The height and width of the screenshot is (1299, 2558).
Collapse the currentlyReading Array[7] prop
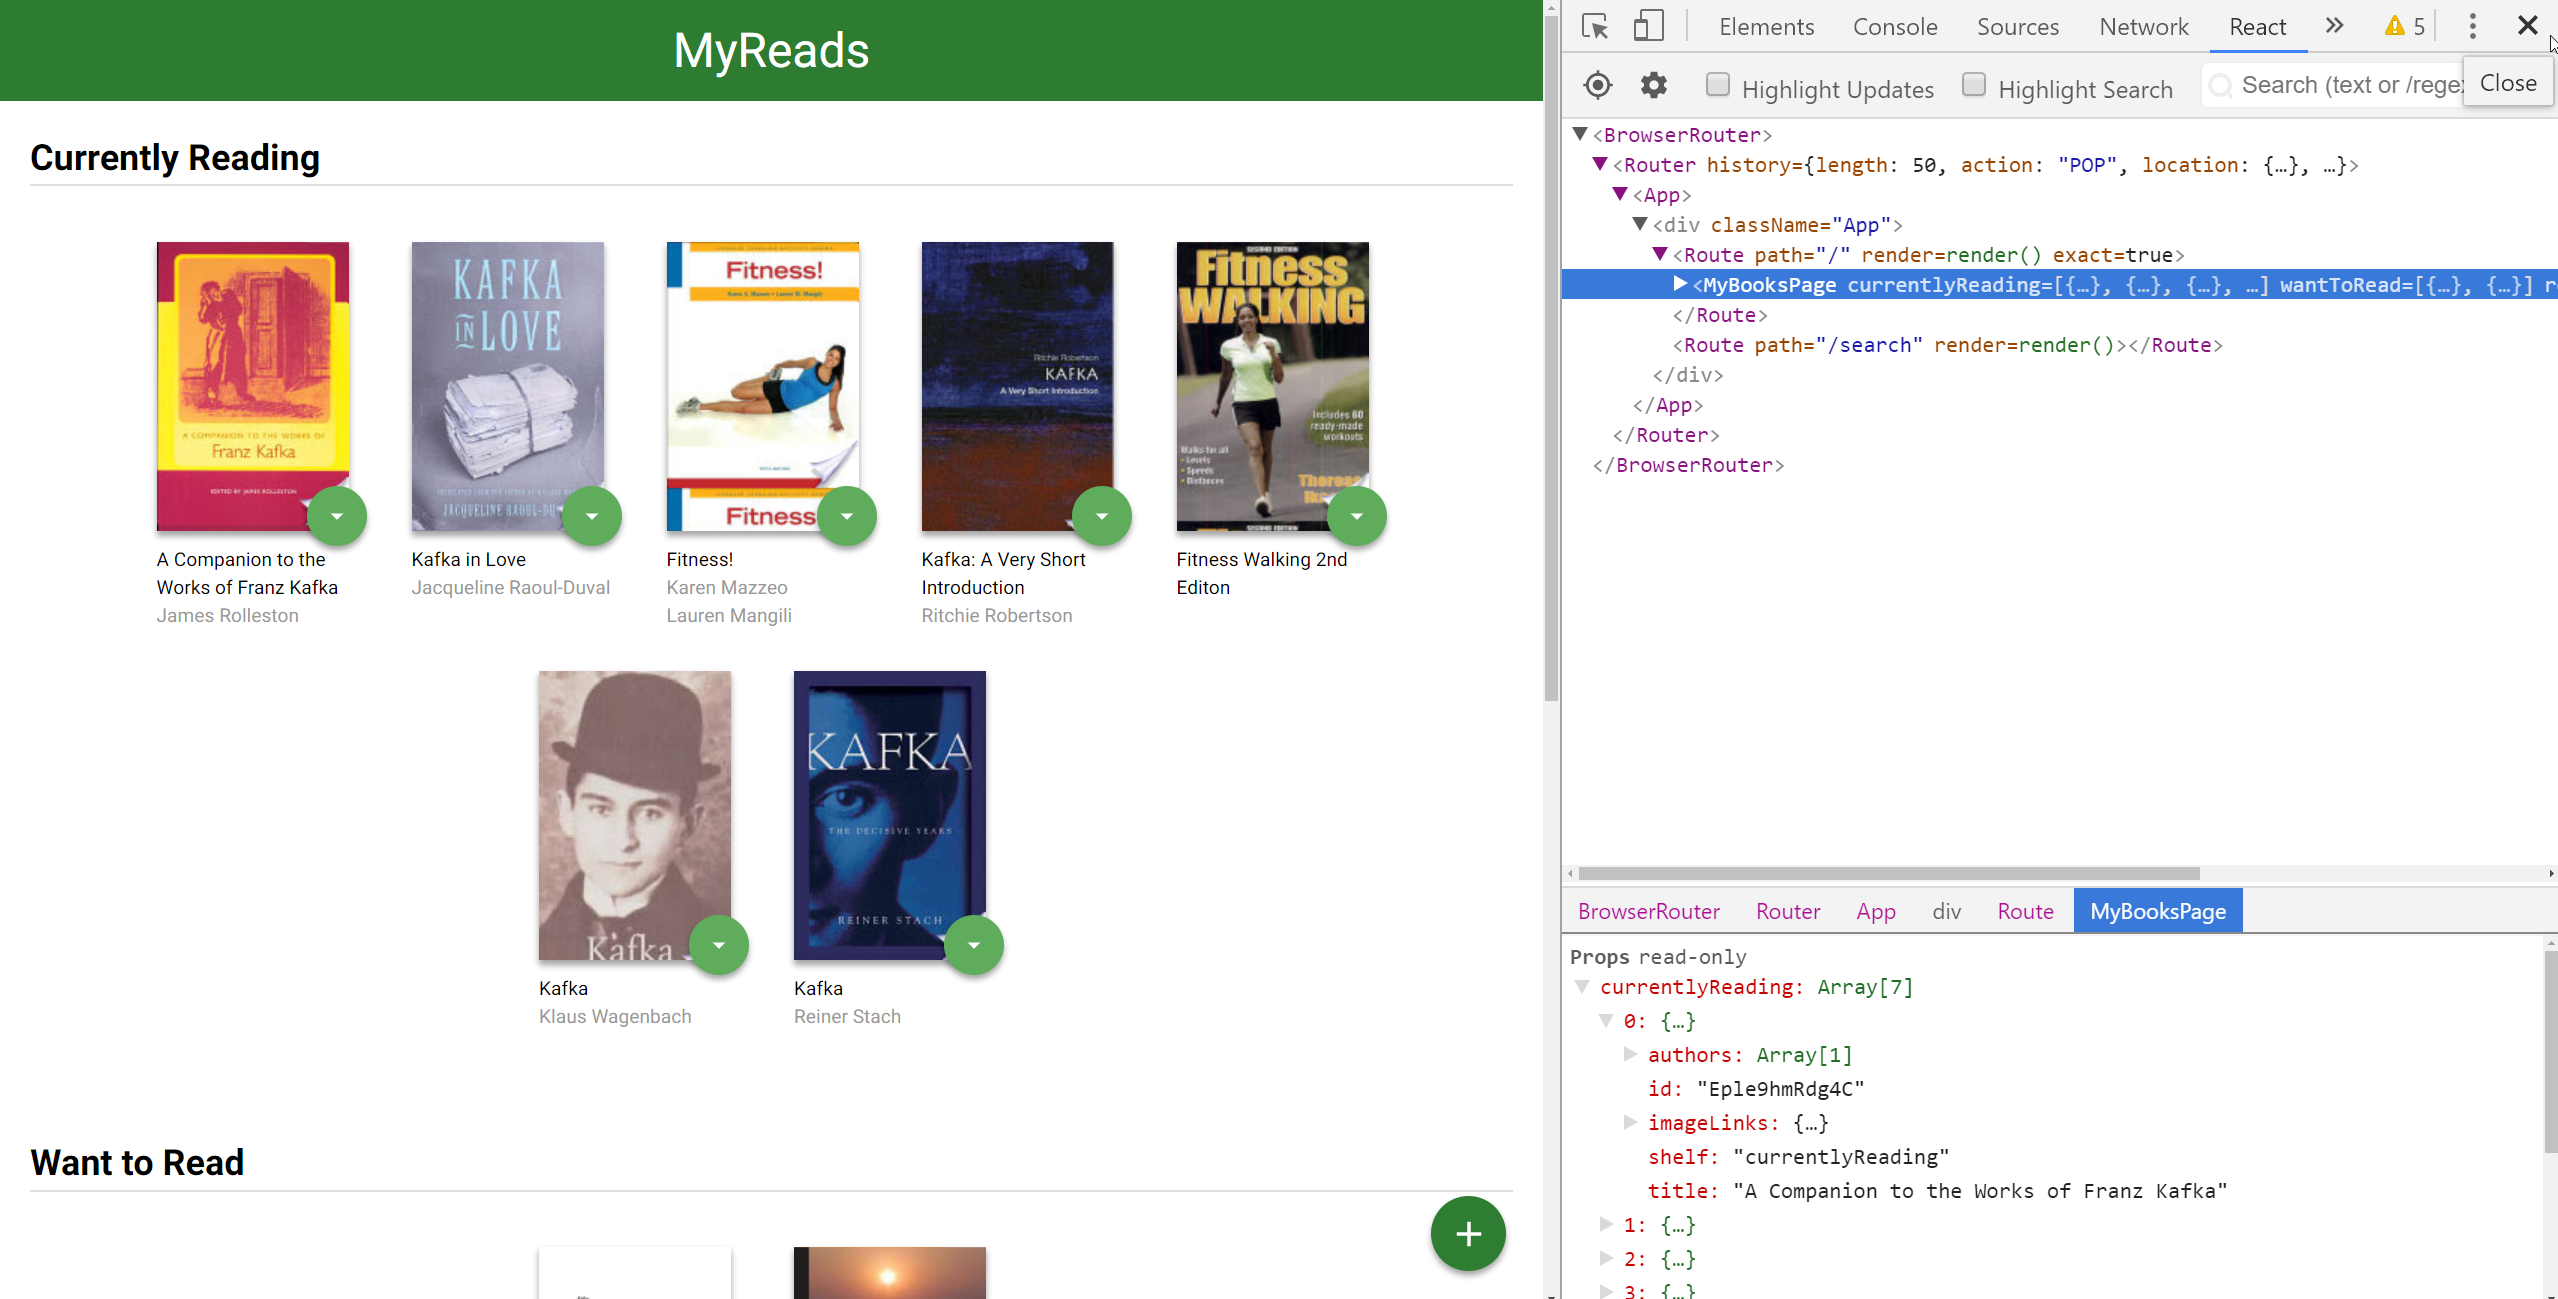tap(1582, 987)
